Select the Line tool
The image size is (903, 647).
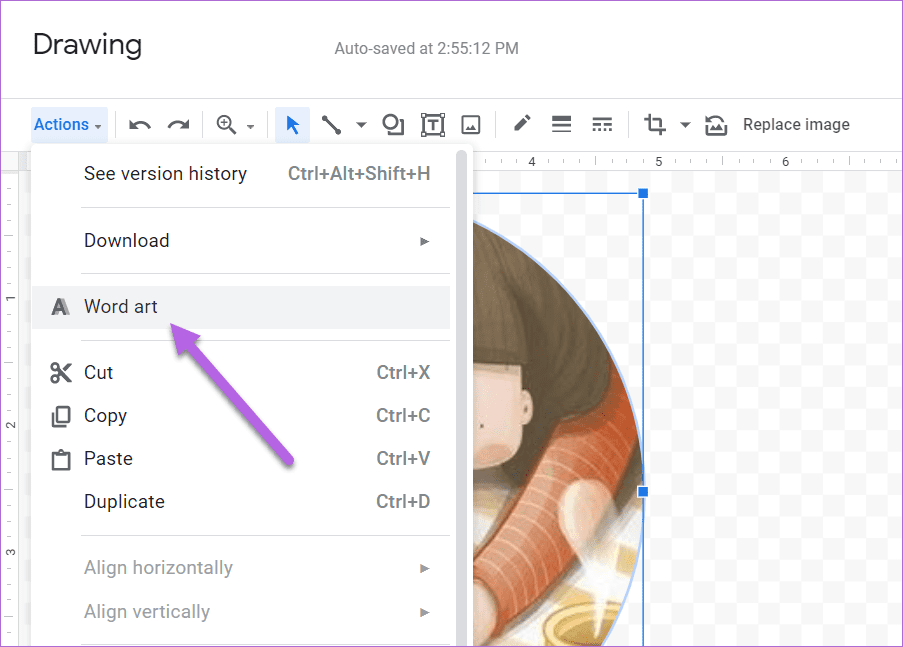pos(331,124)
